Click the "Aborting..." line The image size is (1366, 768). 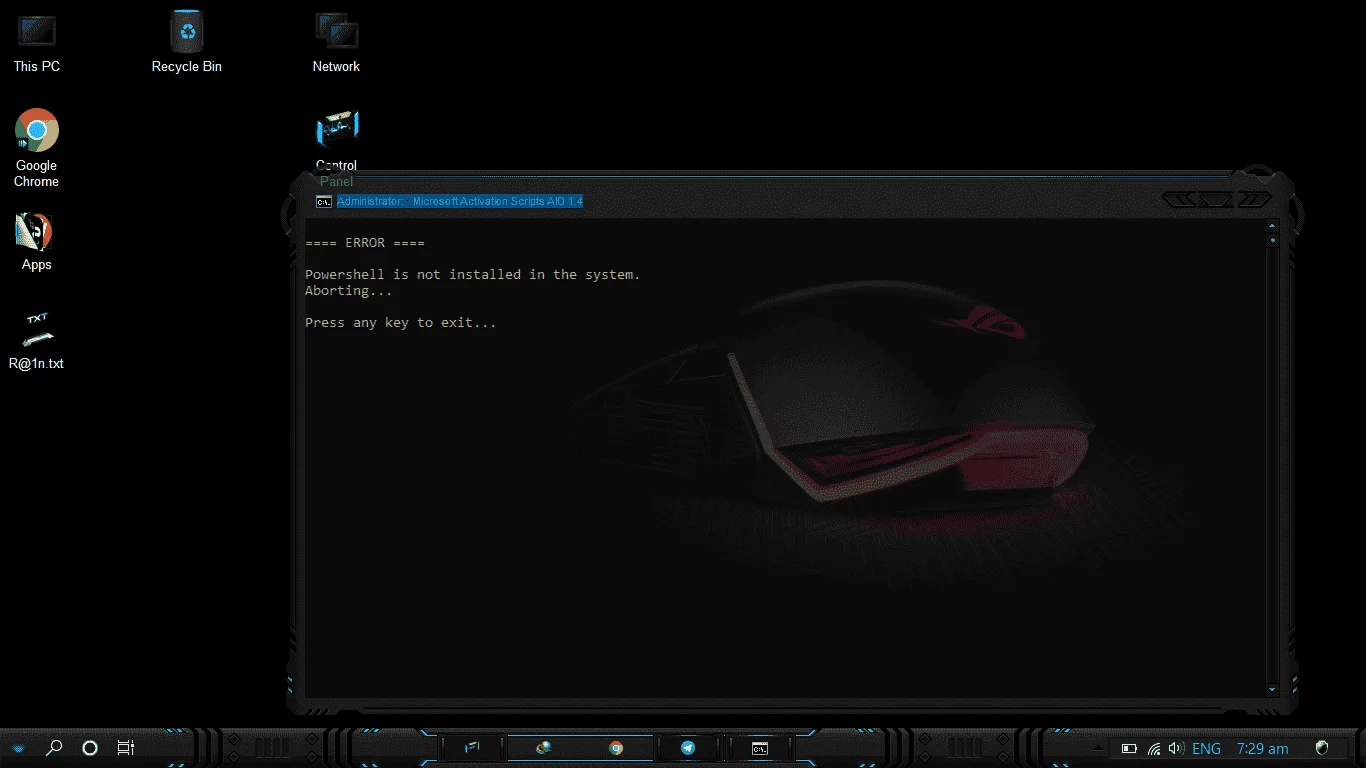(x=349, y=291)
